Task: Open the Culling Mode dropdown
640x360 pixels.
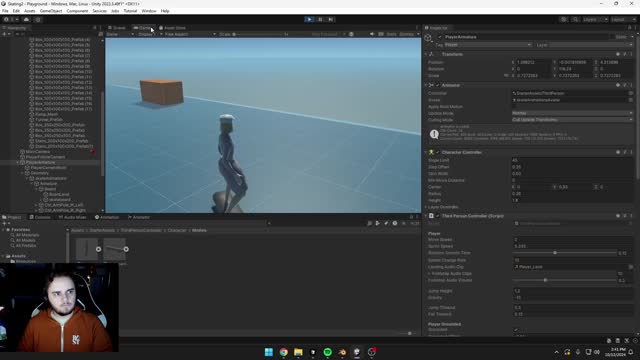Action: point(572,120)
